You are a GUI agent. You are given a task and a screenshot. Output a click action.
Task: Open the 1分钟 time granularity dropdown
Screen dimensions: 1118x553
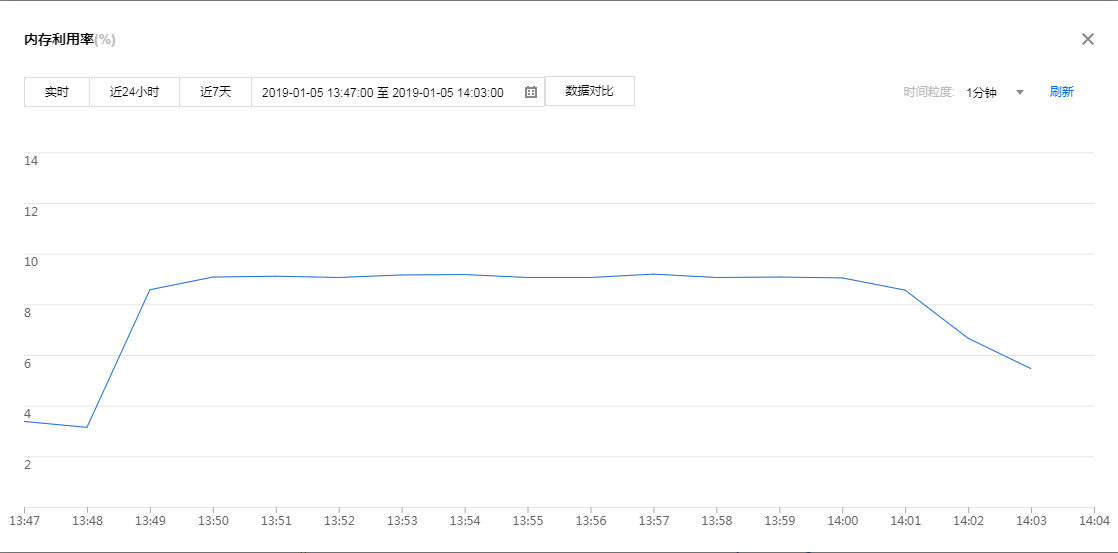click(981, 92)
